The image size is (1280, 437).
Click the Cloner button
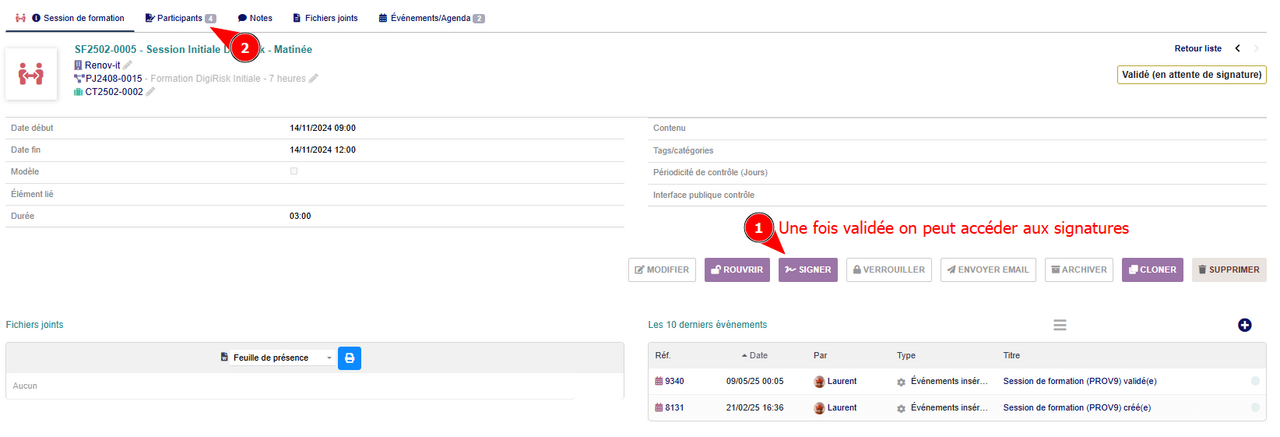[1152, 270]
